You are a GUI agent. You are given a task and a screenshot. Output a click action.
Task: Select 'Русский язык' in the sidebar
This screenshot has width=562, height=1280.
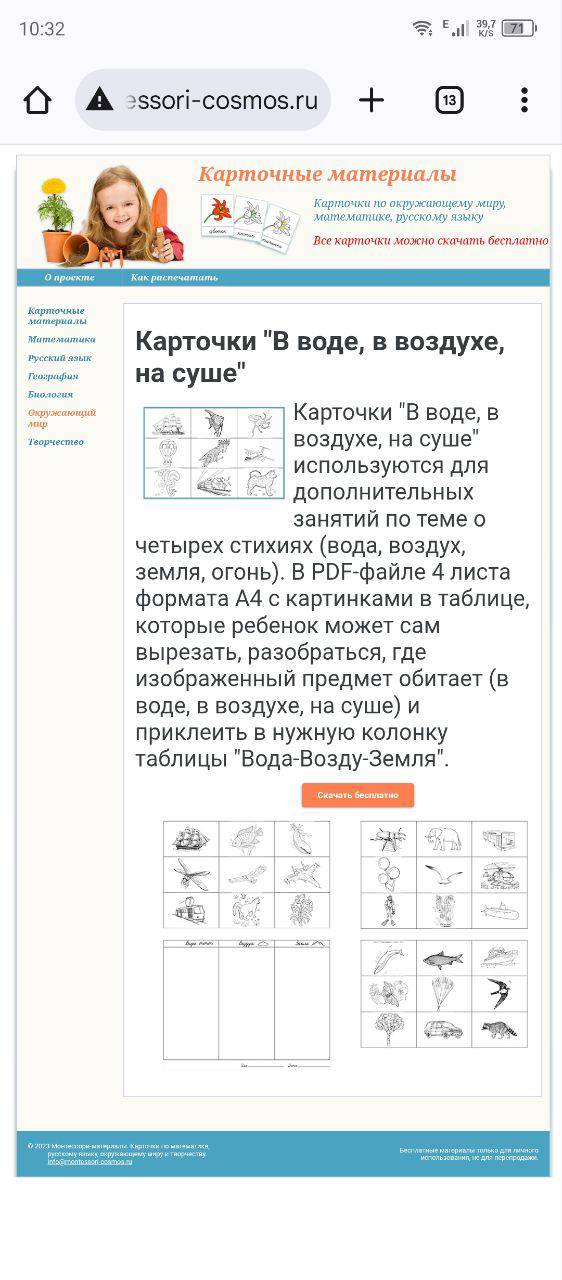click(60, 358)
